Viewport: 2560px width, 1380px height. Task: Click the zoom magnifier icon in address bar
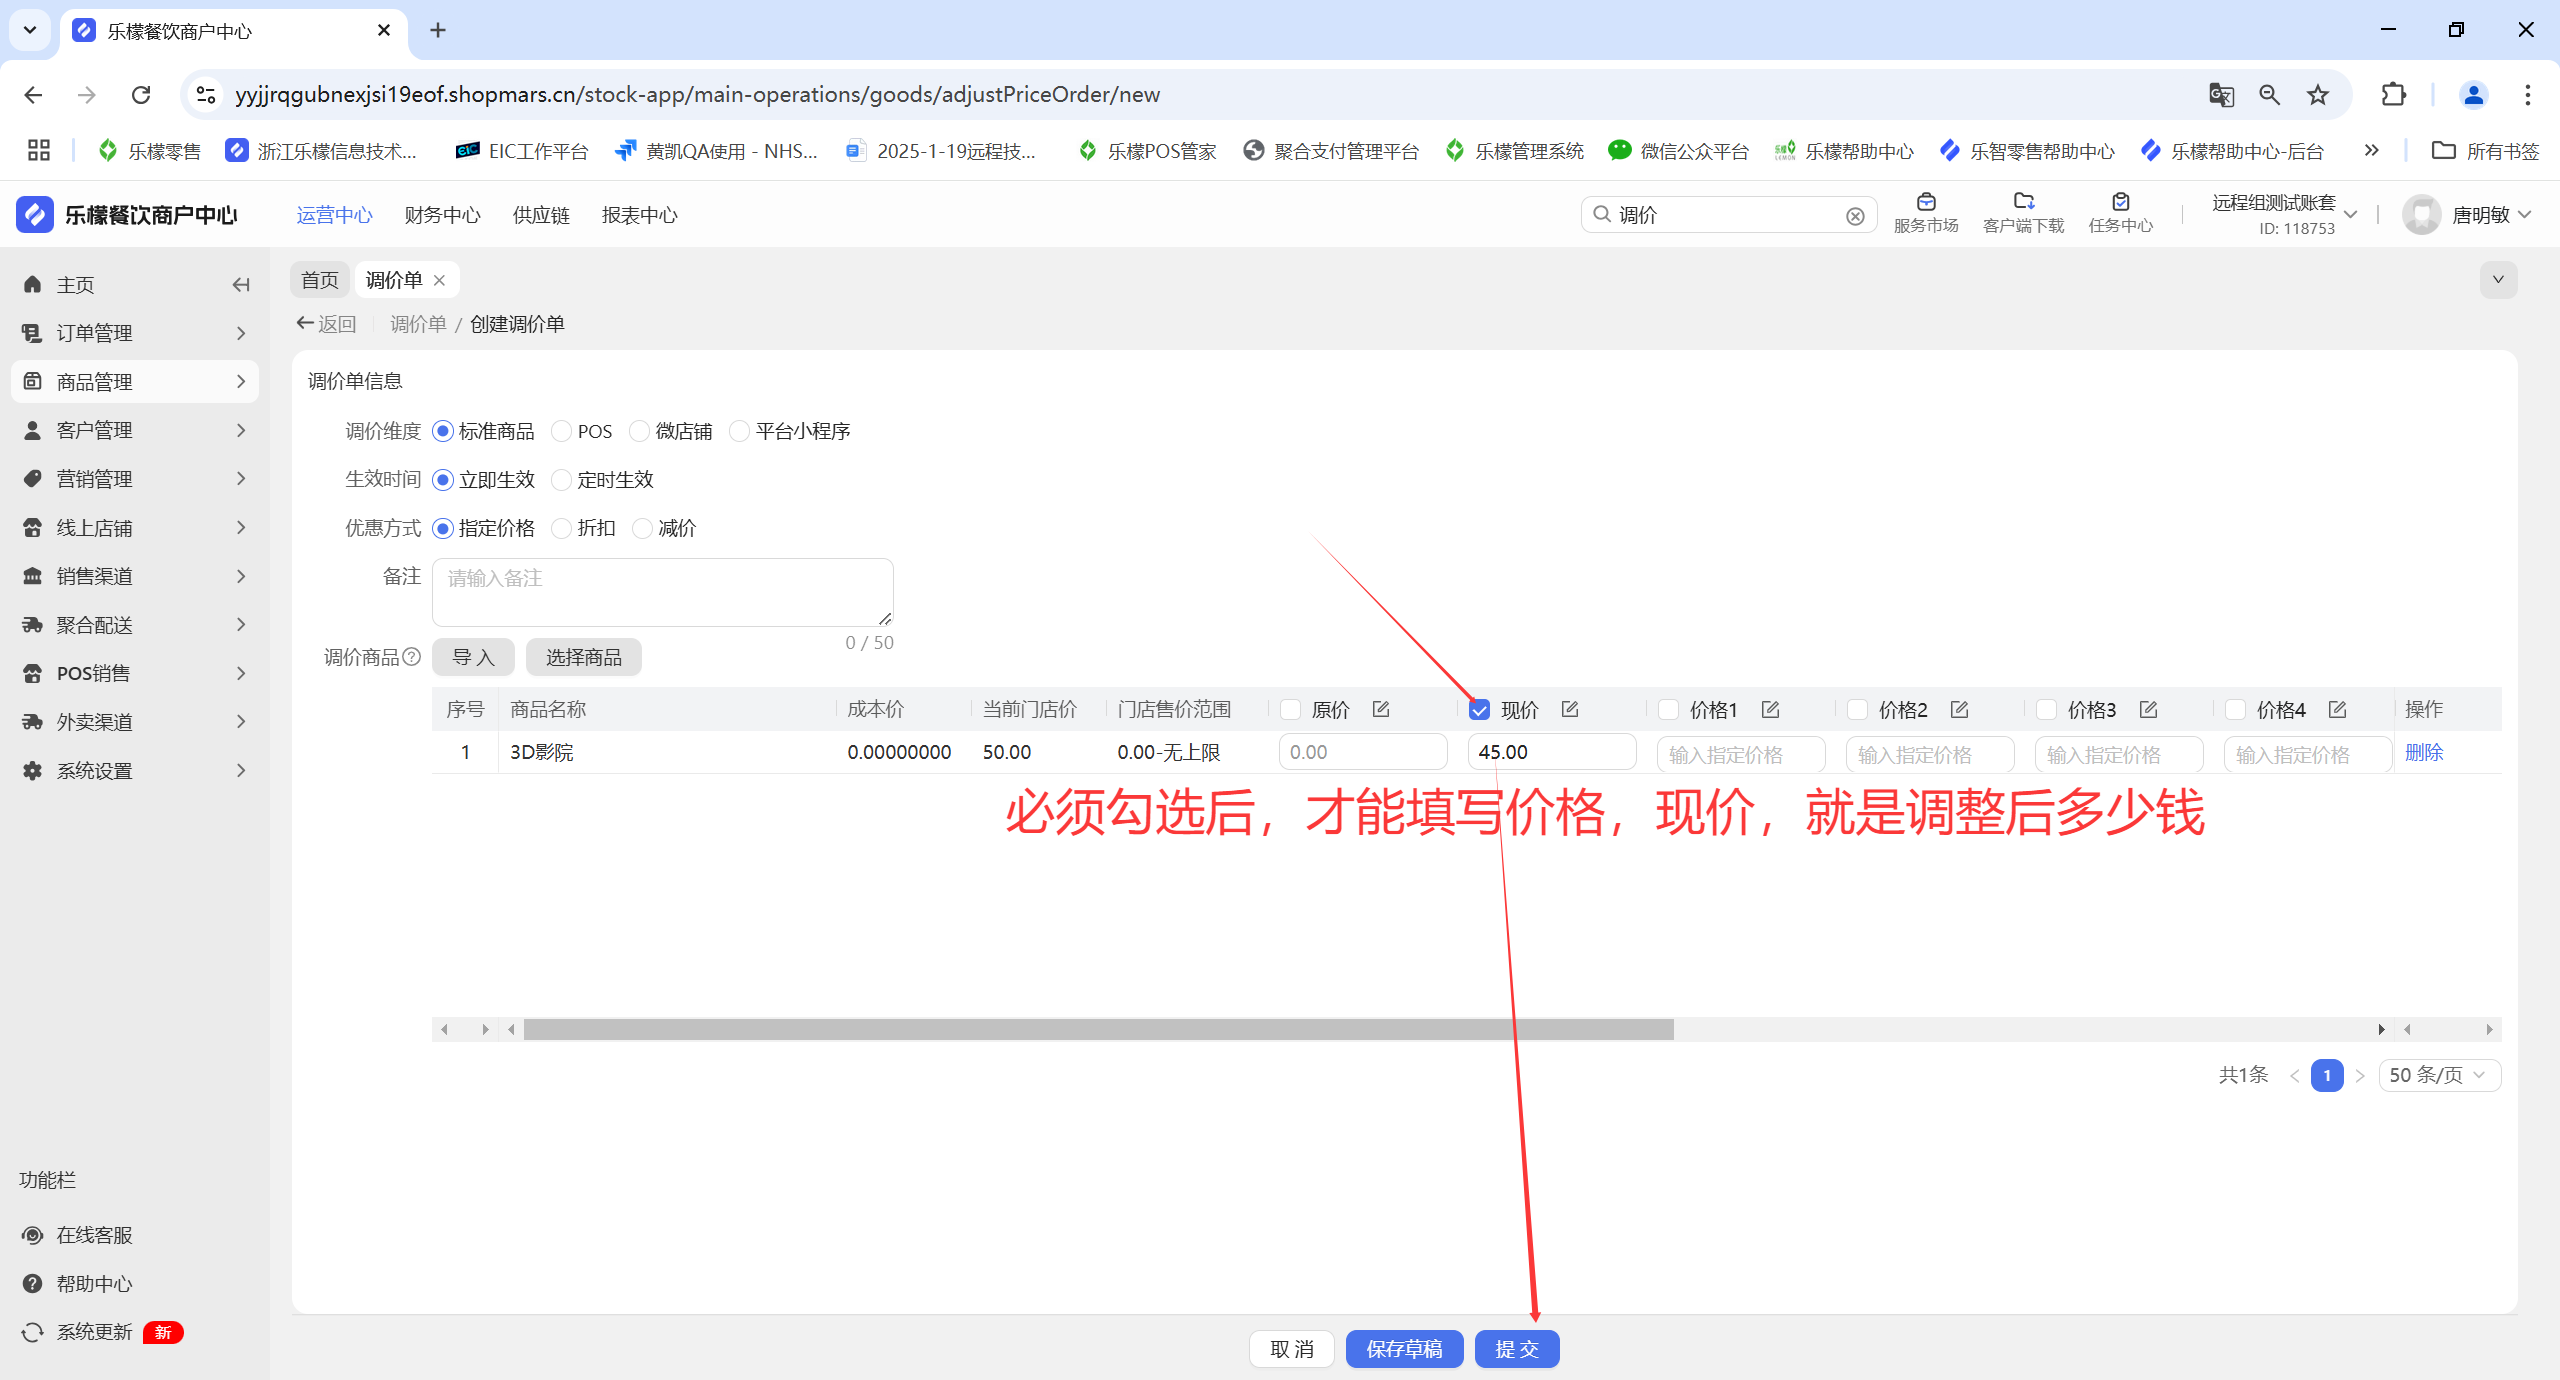point(2270,94)
